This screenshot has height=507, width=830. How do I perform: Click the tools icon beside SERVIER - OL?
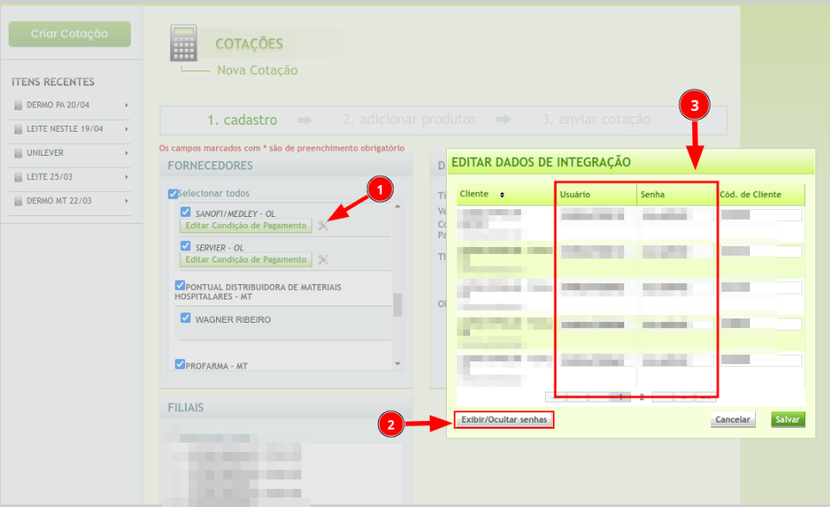(323, 260)
